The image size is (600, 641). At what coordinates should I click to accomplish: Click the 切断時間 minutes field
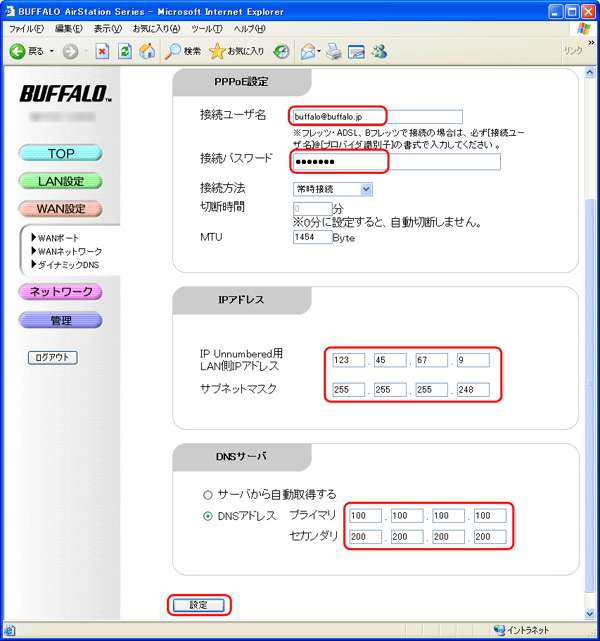(x=313, y=209)
